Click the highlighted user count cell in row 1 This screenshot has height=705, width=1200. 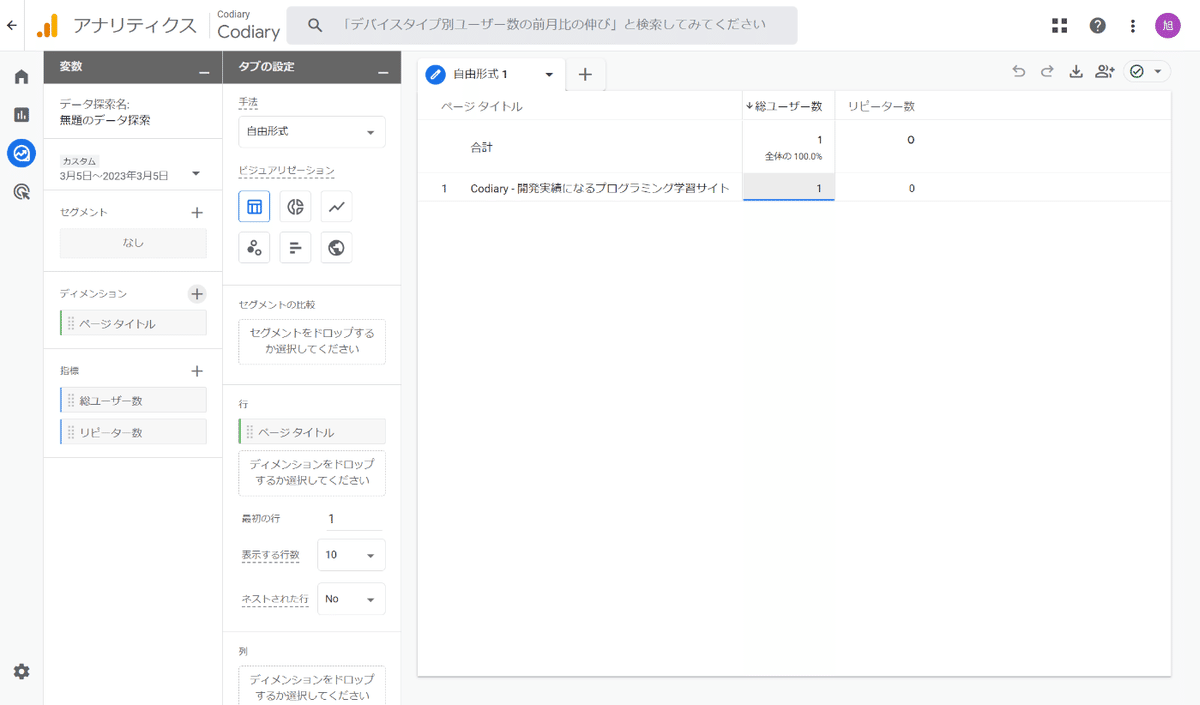point(788,188)
